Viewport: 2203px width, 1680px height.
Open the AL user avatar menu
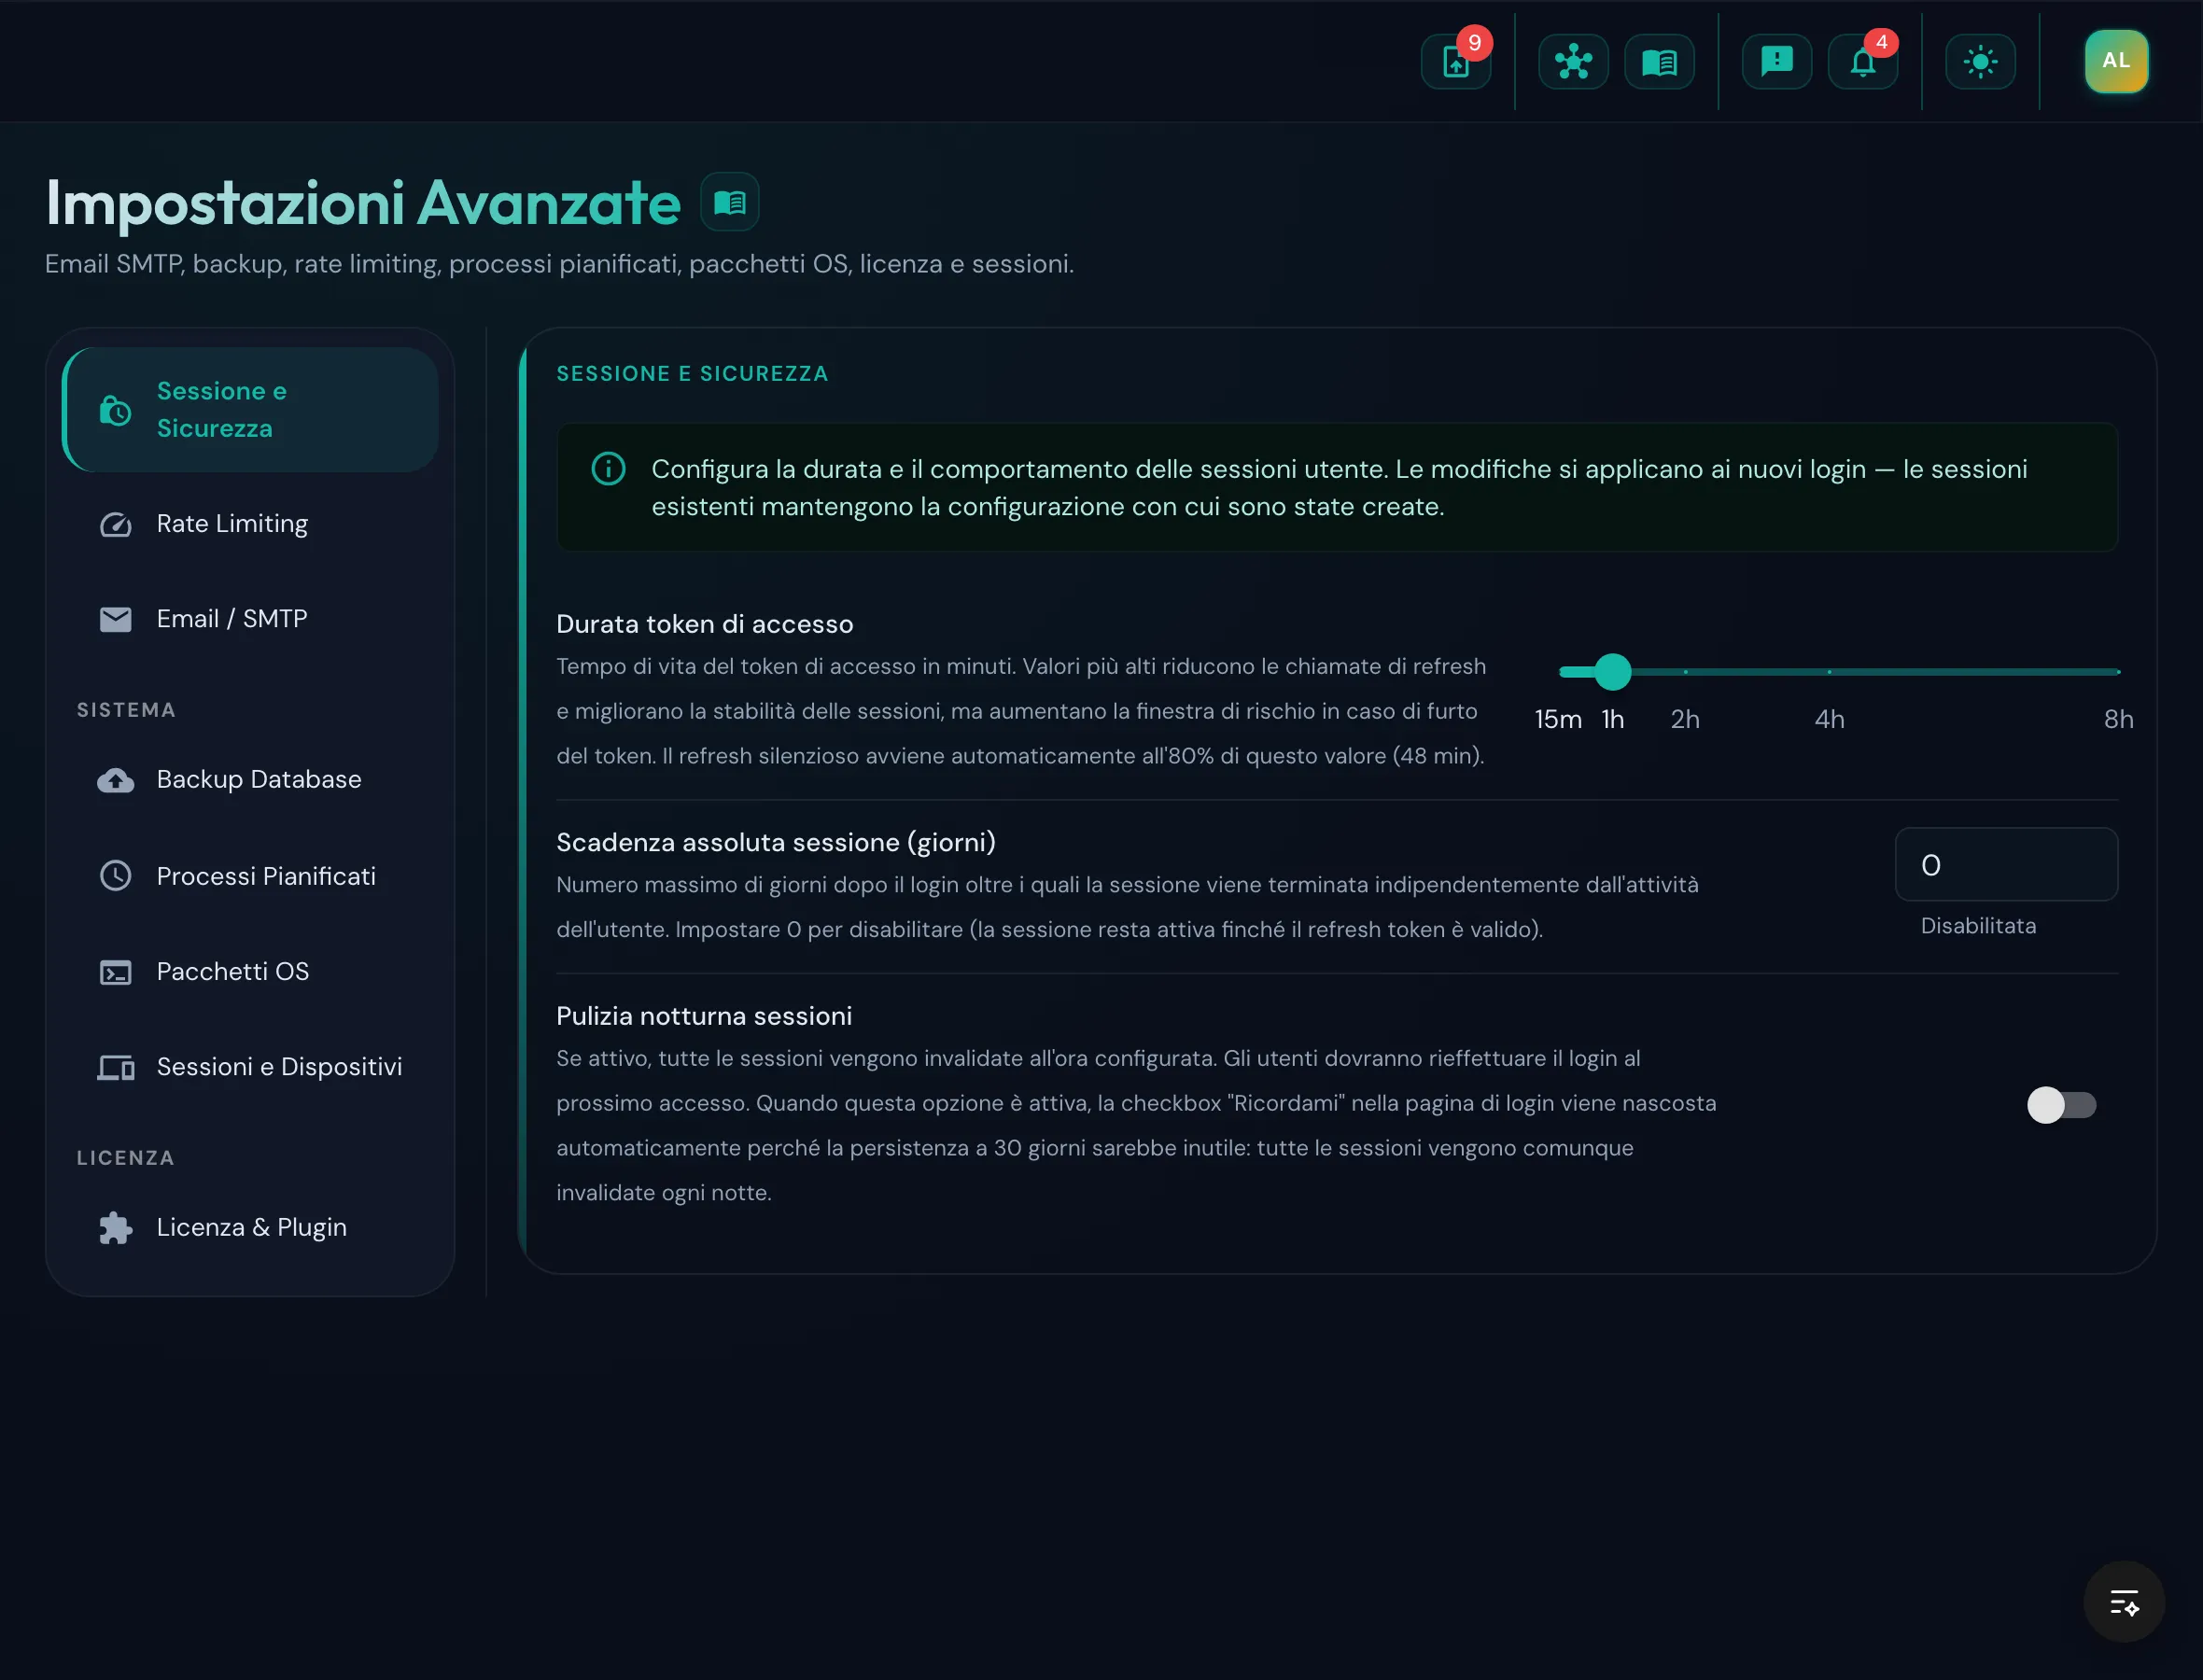pos(2116,61)
